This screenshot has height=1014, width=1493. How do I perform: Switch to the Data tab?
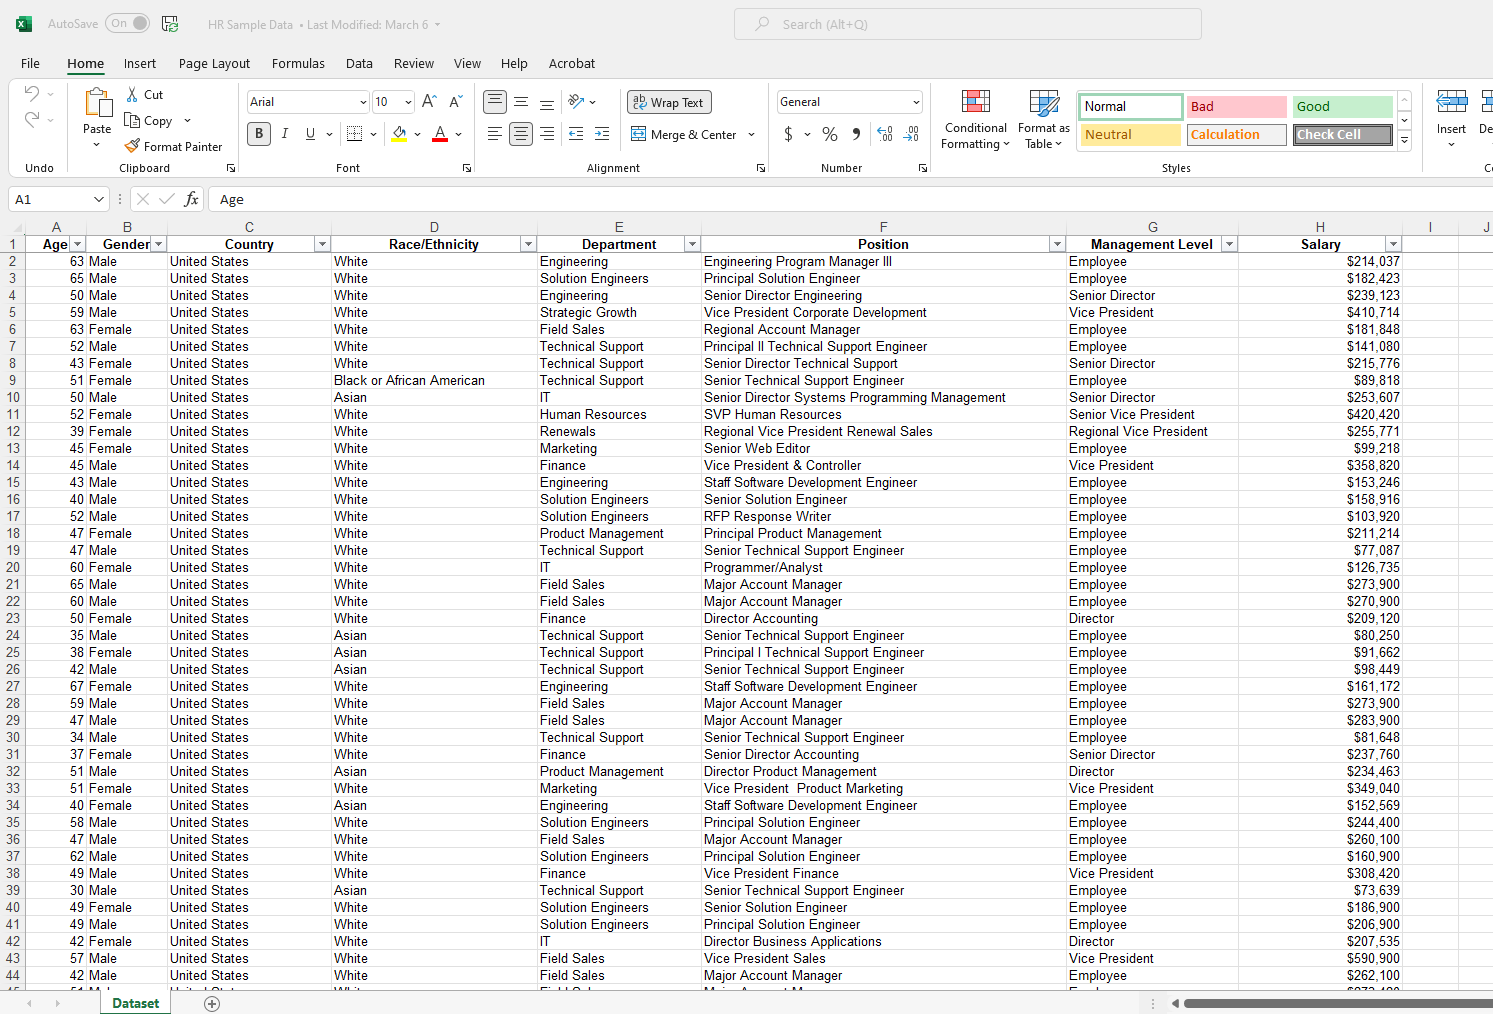359,63
